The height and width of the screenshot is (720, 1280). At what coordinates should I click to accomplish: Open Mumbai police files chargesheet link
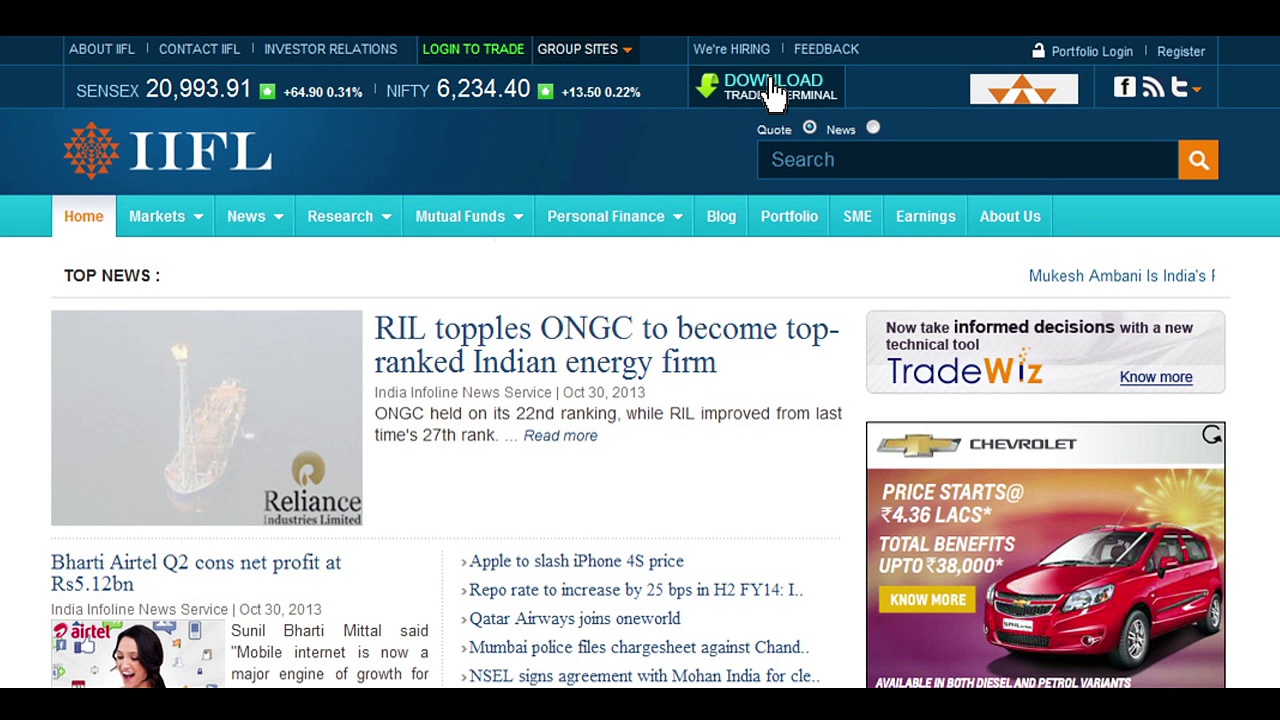coord(639,647)
